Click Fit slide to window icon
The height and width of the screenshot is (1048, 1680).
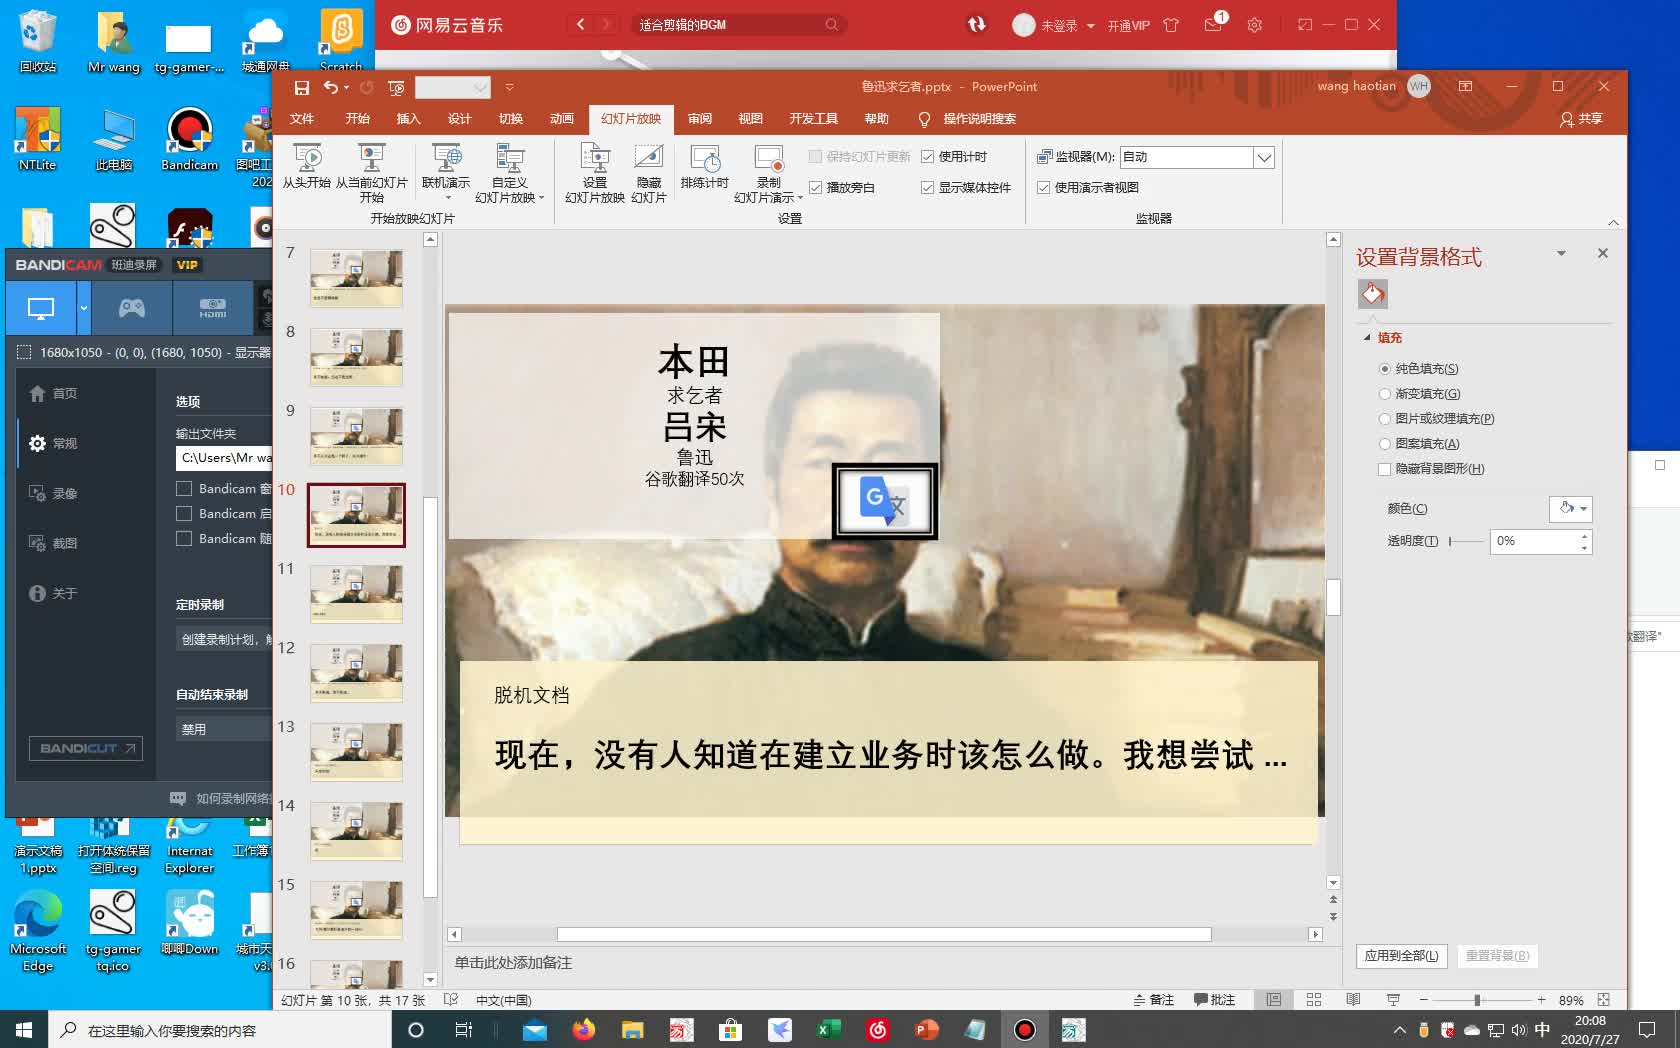pos(1604,1000)
